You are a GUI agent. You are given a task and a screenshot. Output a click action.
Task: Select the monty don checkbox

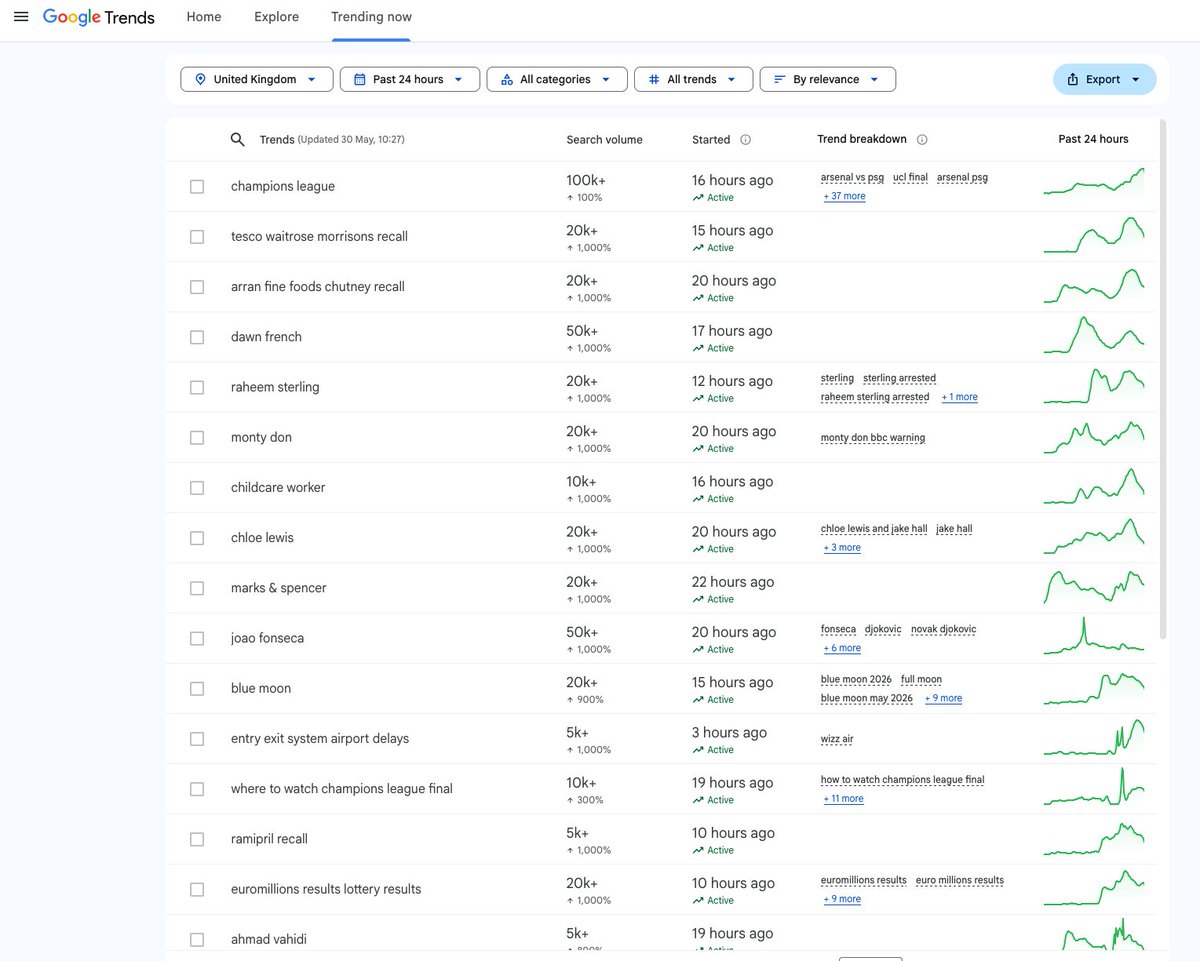[x=197, y=438]
